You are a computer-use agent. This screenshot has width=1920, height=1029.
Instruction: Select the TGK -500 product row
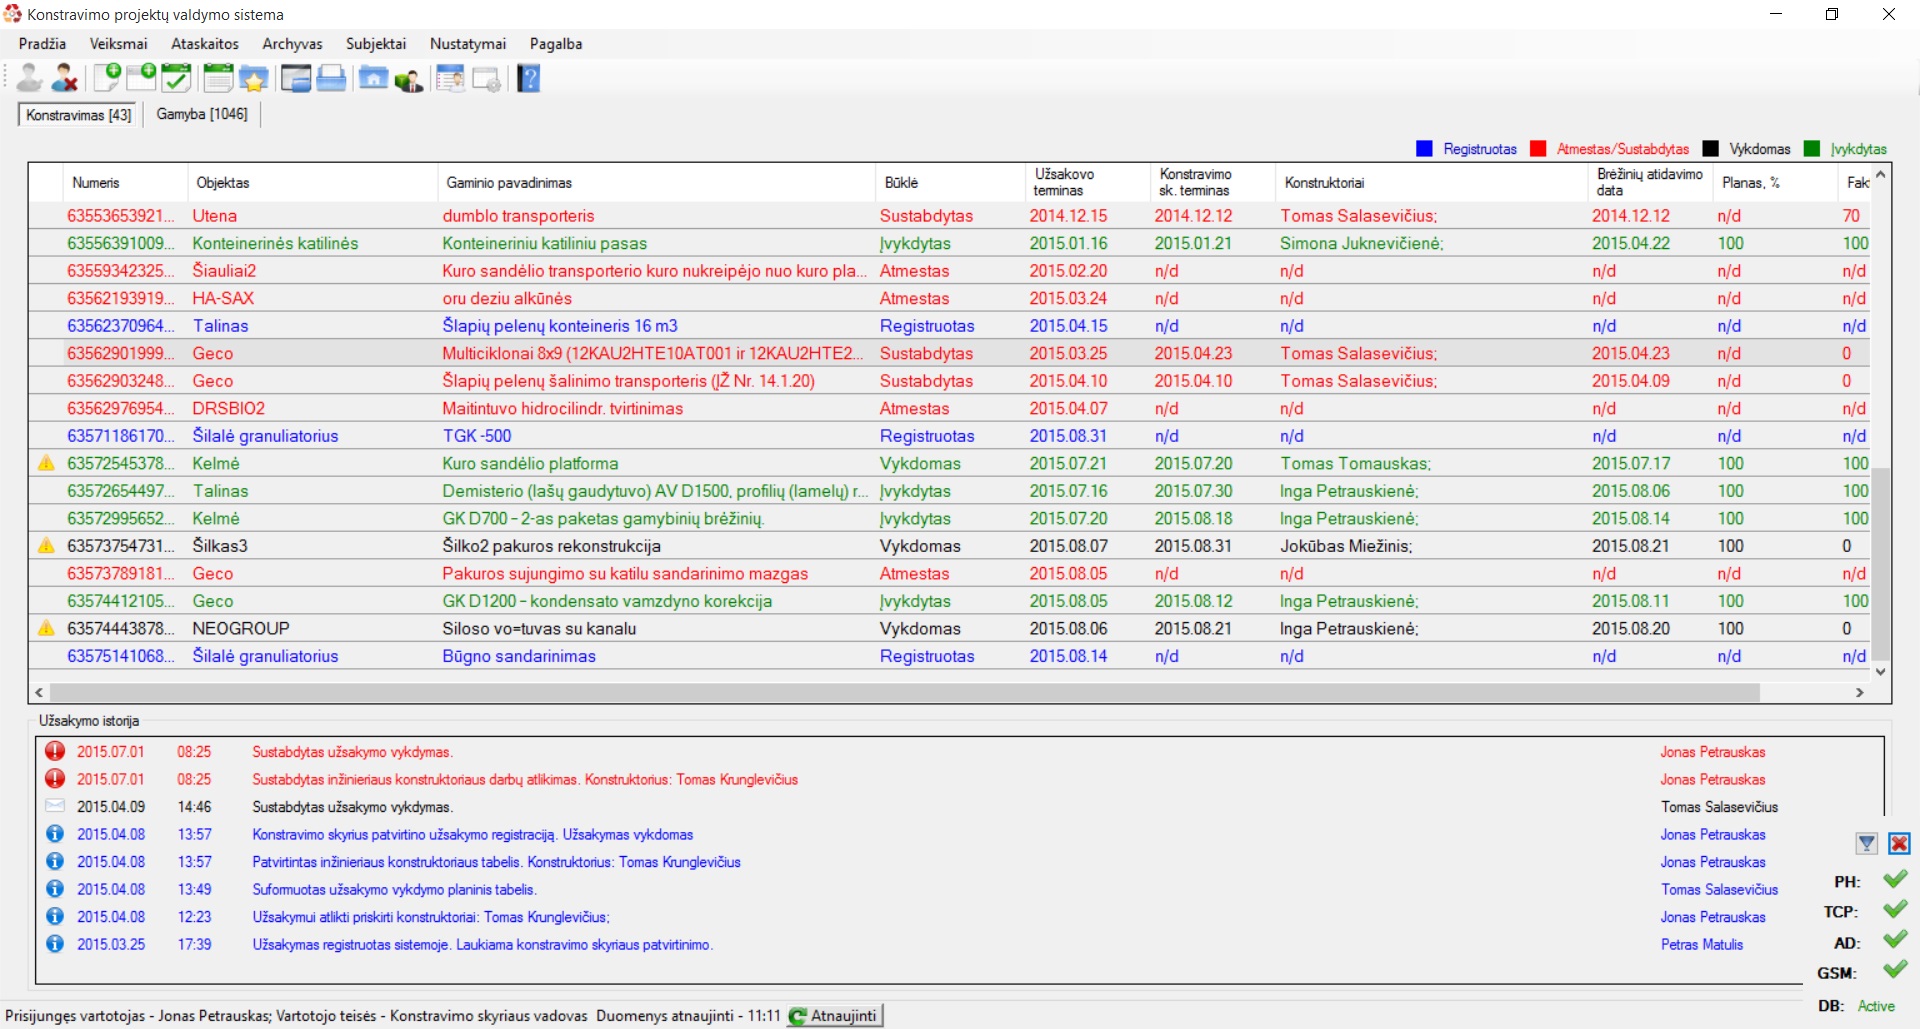click(950, 435)
